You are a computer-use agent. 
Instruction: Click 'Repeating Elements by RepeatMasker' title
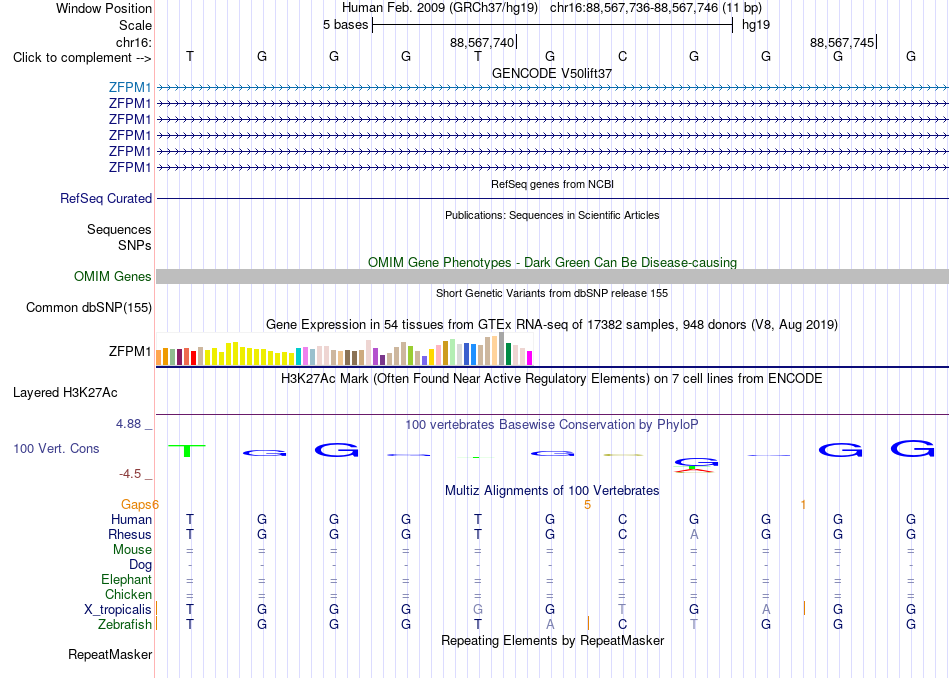click(553, 640)
